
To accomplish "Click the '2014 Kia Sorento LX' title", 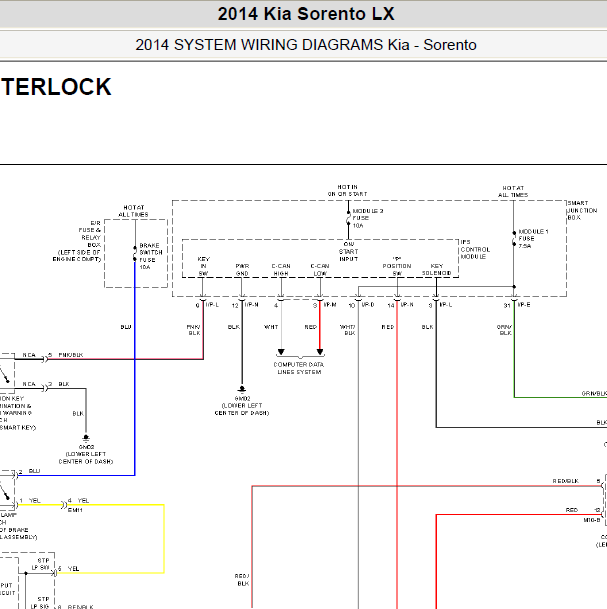I will (x=306, y=14).
